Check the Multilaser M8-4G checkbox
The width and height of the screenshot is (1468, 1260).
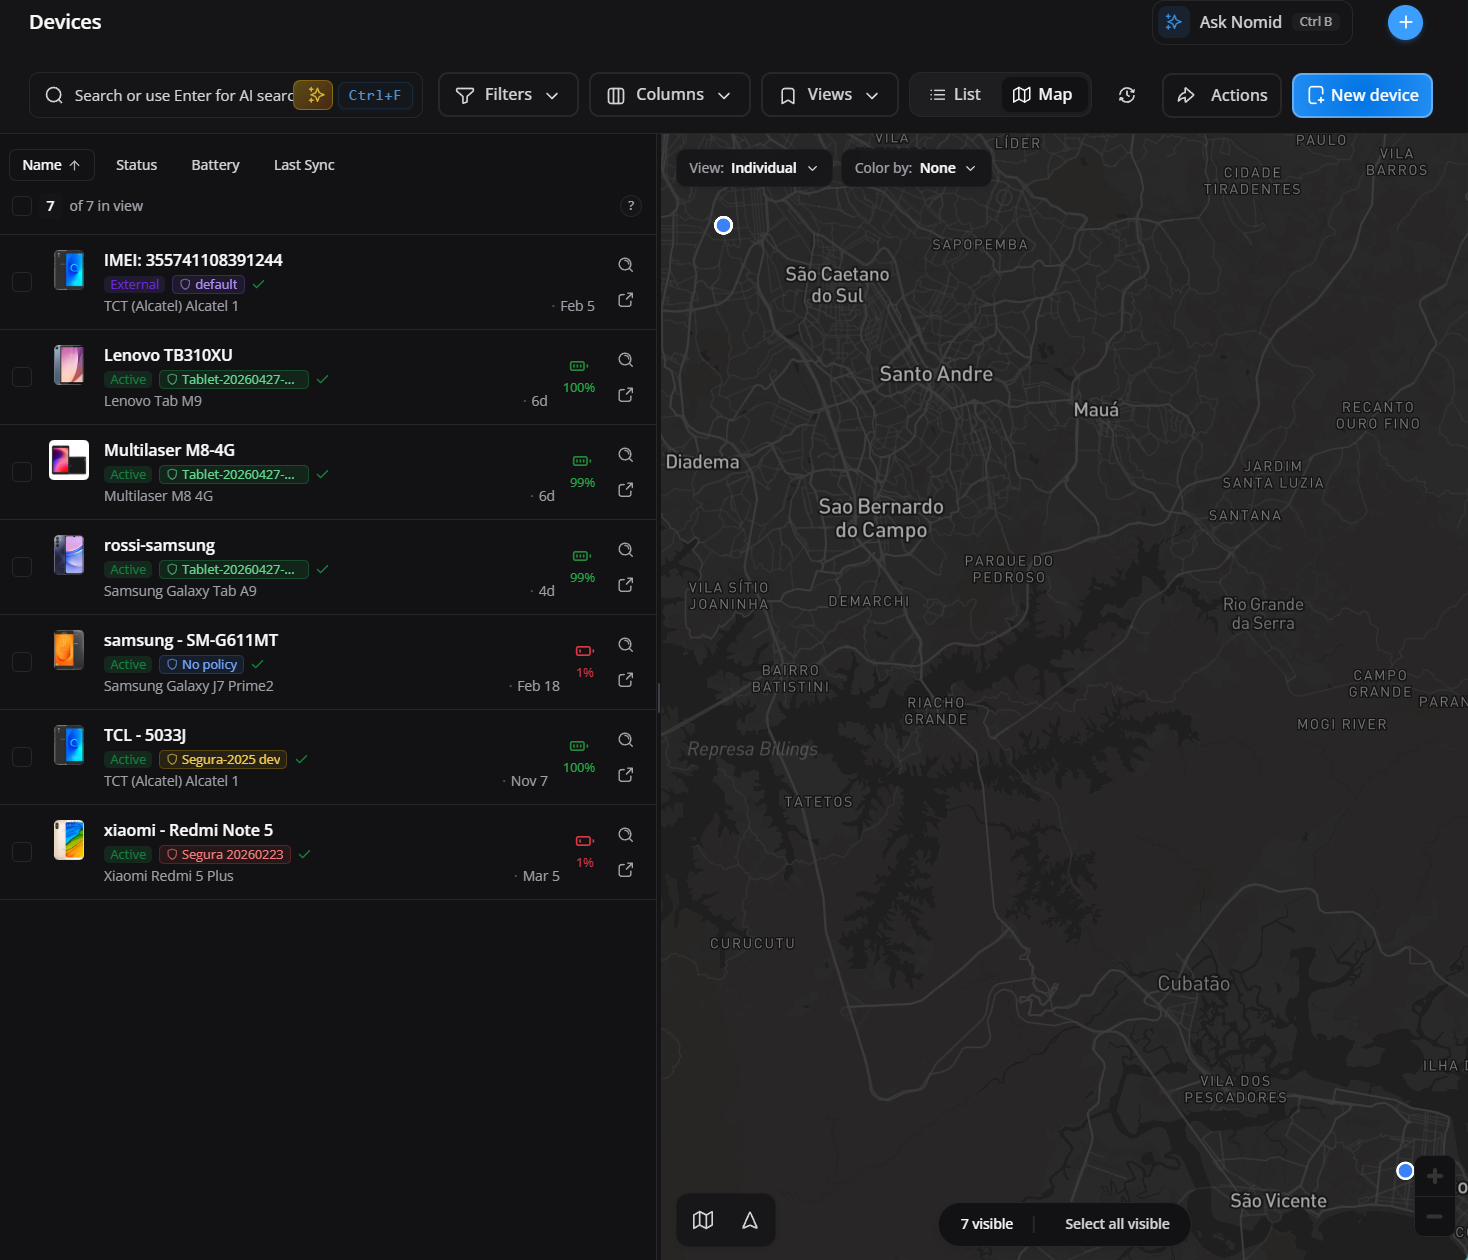click(x=22, y=472)
